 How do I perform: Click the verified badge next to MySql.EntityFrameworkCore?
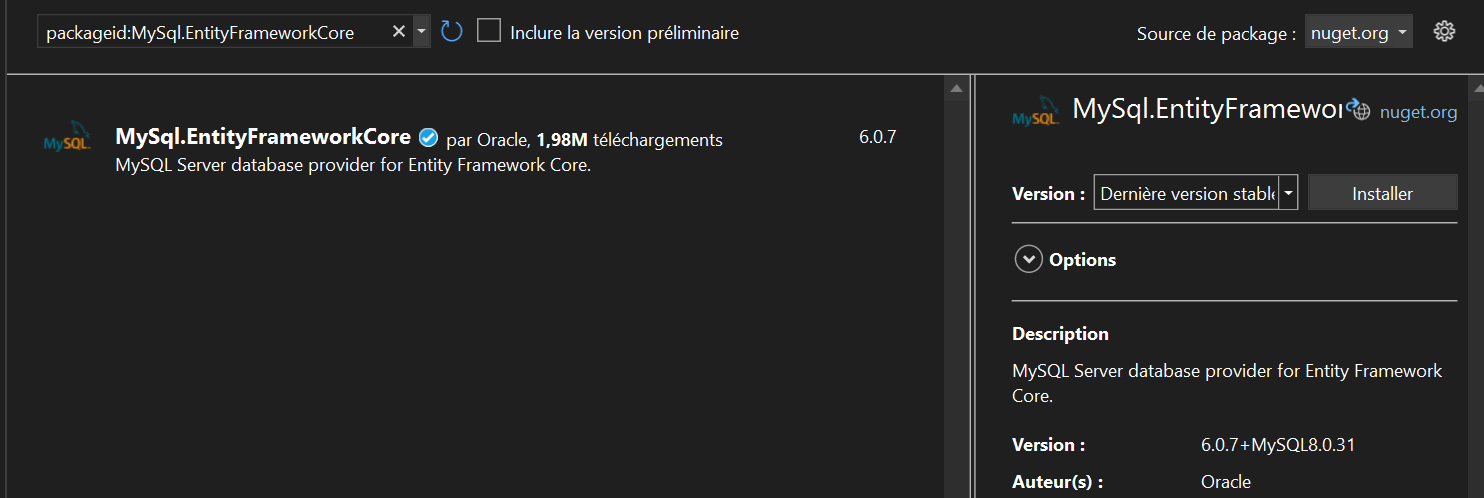(x=428, y=137)
